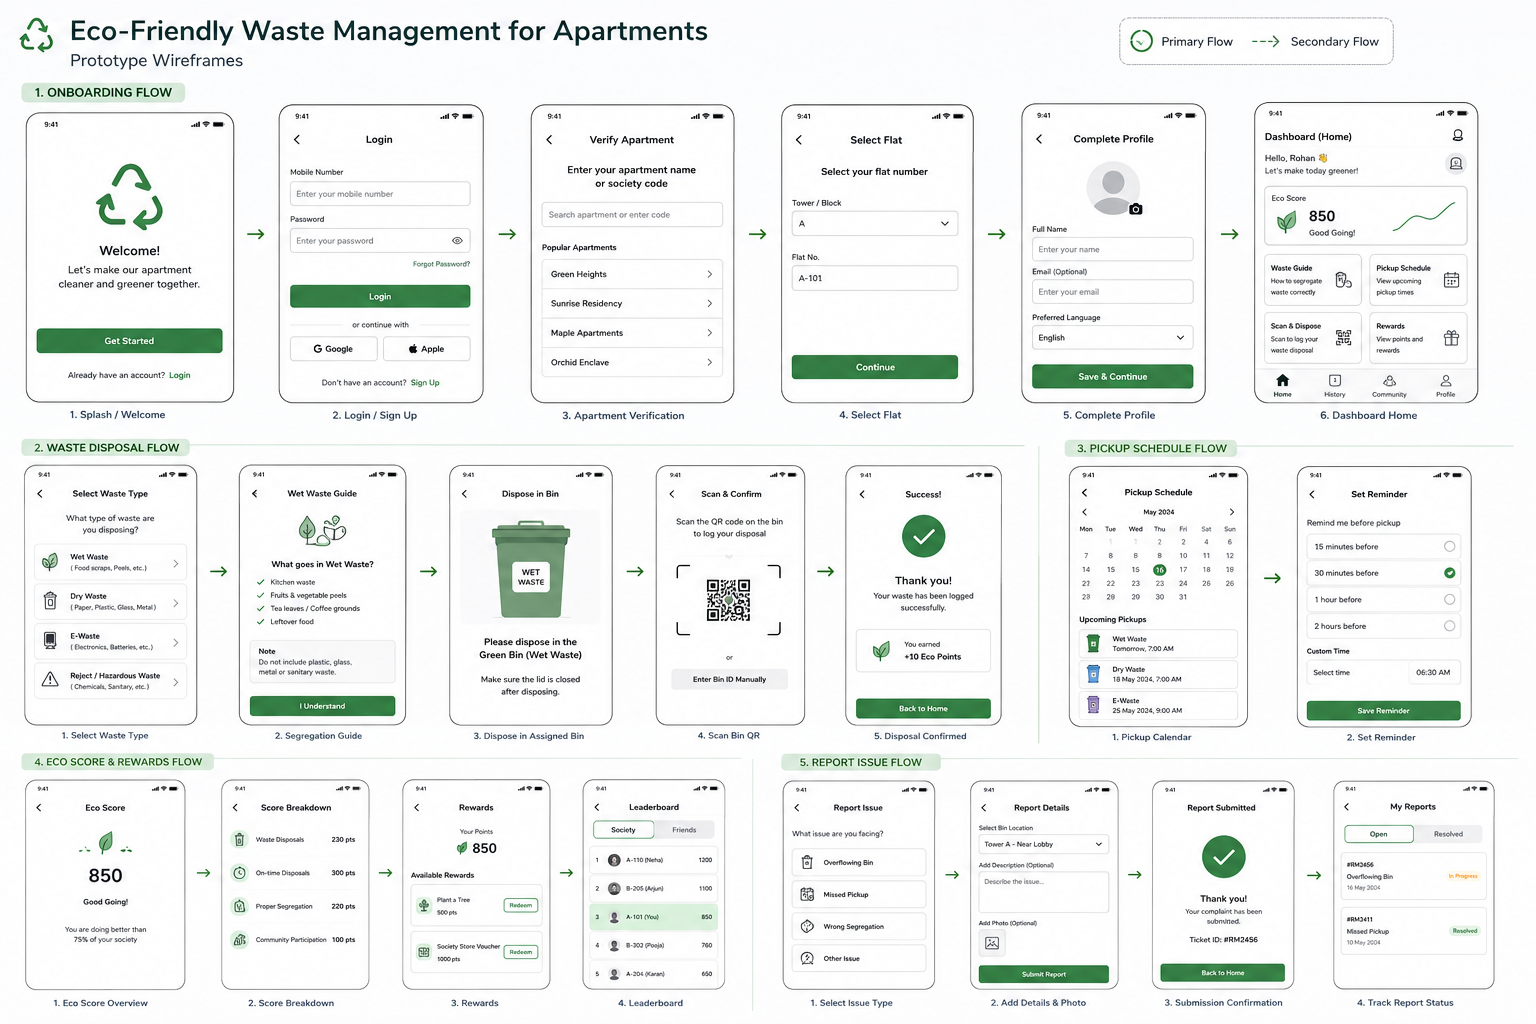The image size is (1536, 1024).
Task: Choose Missed Pickup issue type
Action: [x=859, y=894]
